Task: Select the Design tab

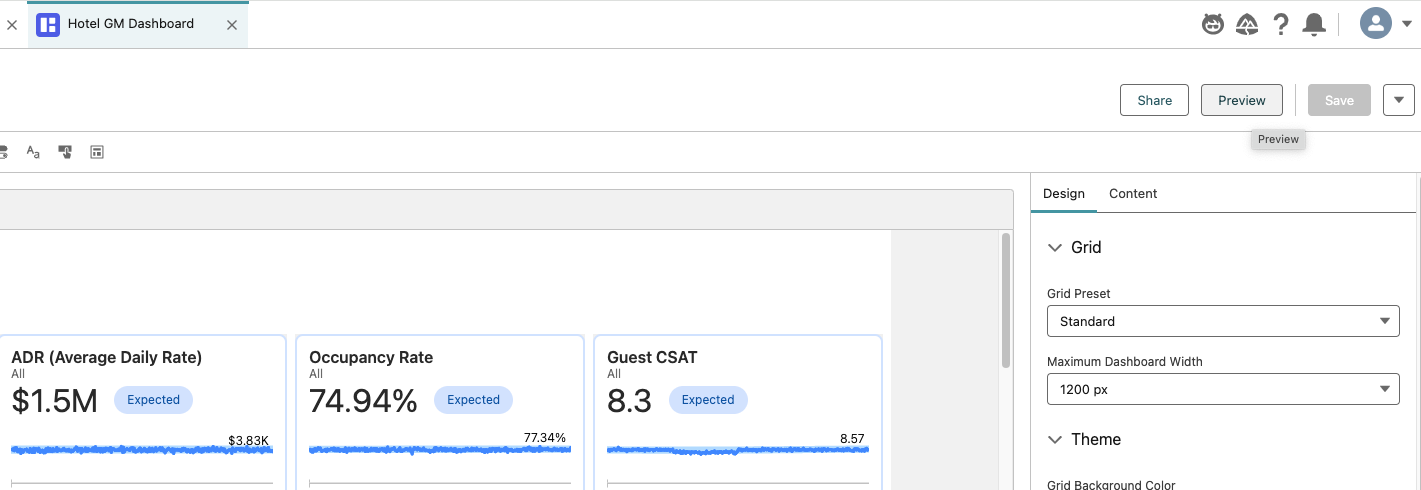Action: (x=1063, y=194)
